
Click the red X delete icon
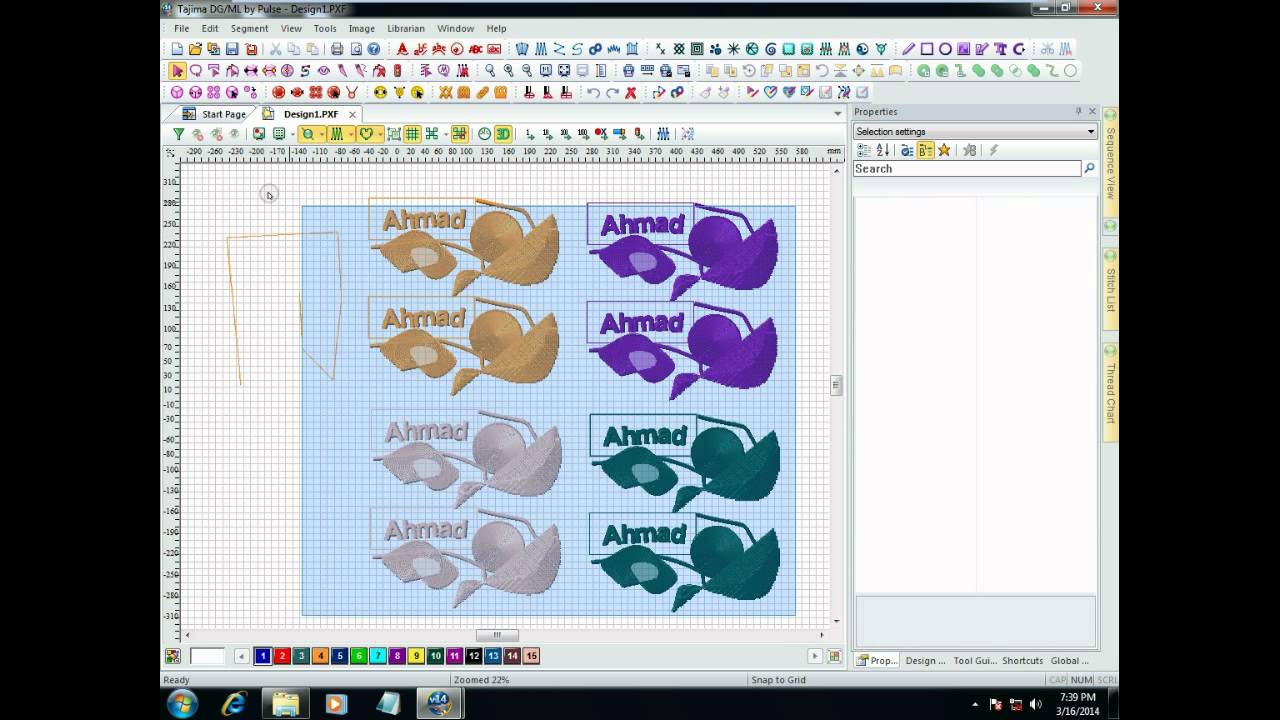click(x=631, y=92)
